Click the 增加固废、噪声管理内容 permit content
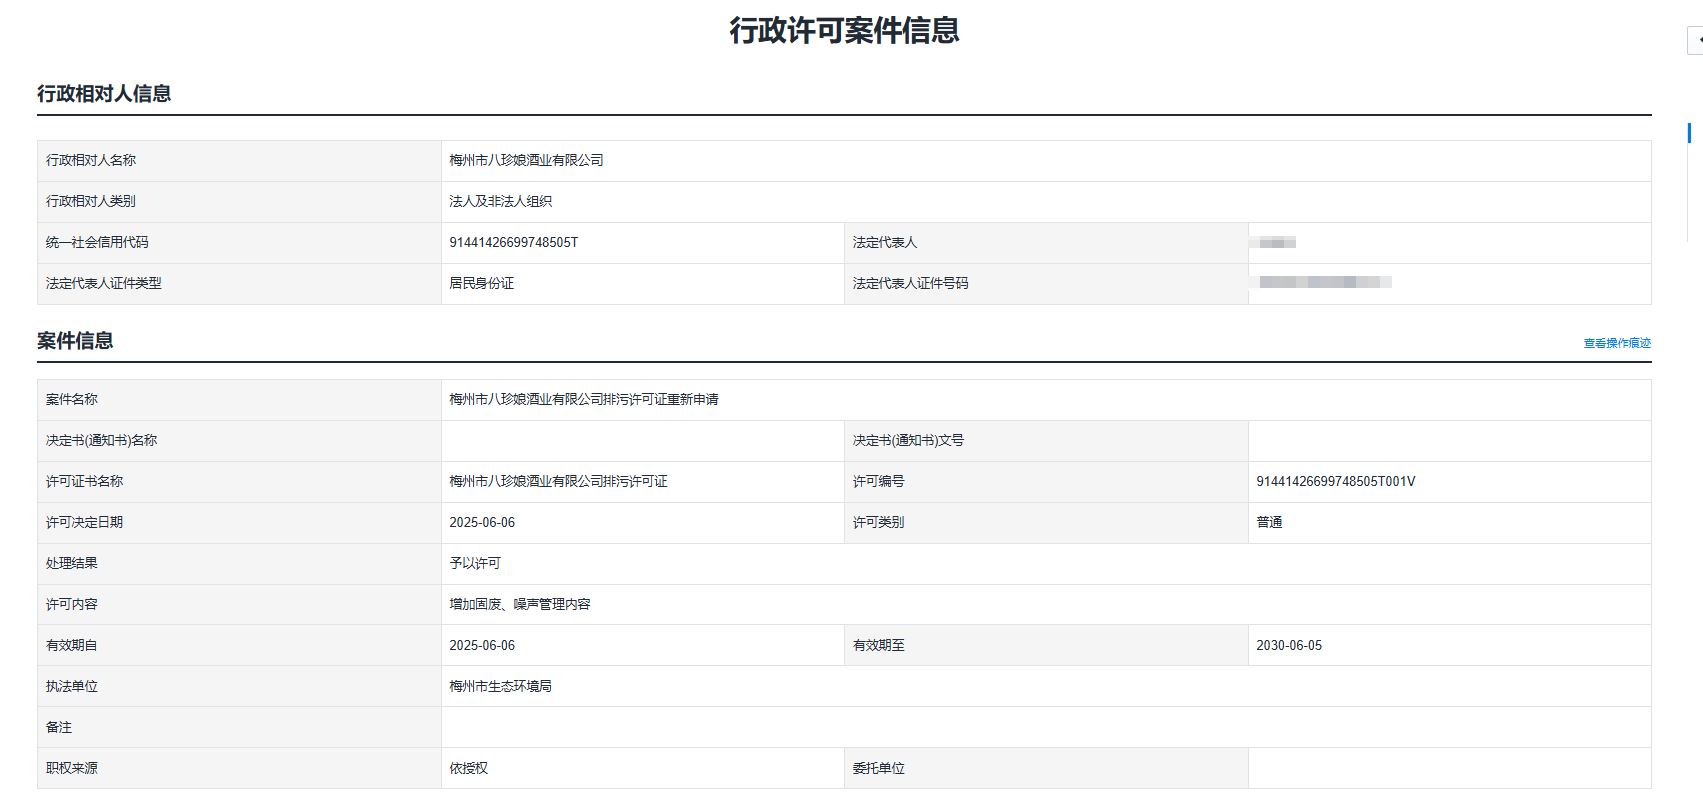The height and width of the screenshot is (806, 1703). click(x=519, y=604)
